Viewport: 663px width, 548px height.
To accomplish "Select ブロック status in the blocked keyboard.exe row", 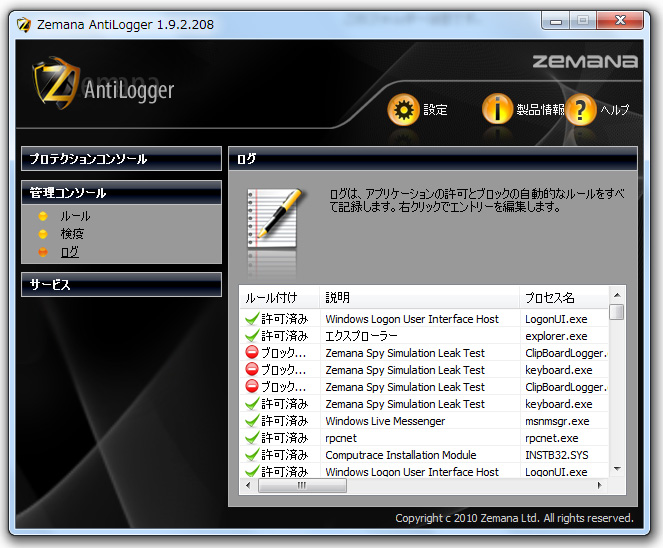I will point(283,370).
